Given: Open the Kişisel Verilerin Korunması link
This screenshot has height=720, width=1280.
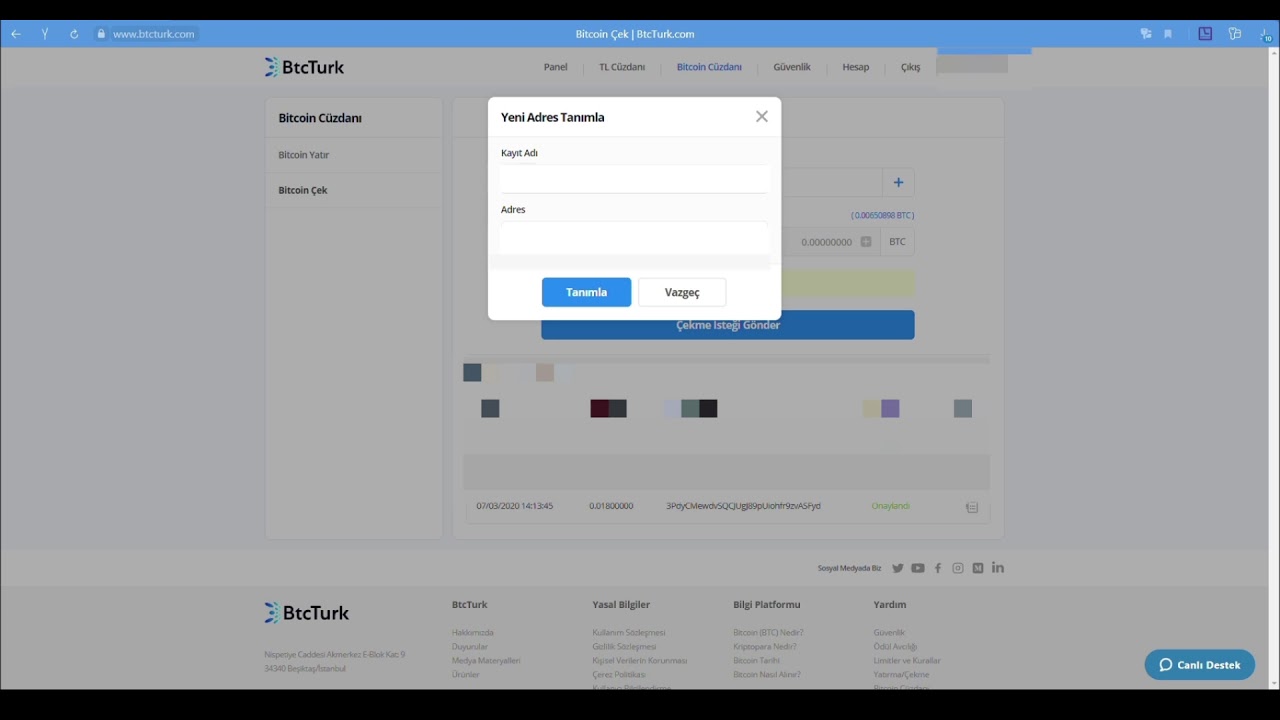Looking at the screenshot, I should (x=640, y=661).
